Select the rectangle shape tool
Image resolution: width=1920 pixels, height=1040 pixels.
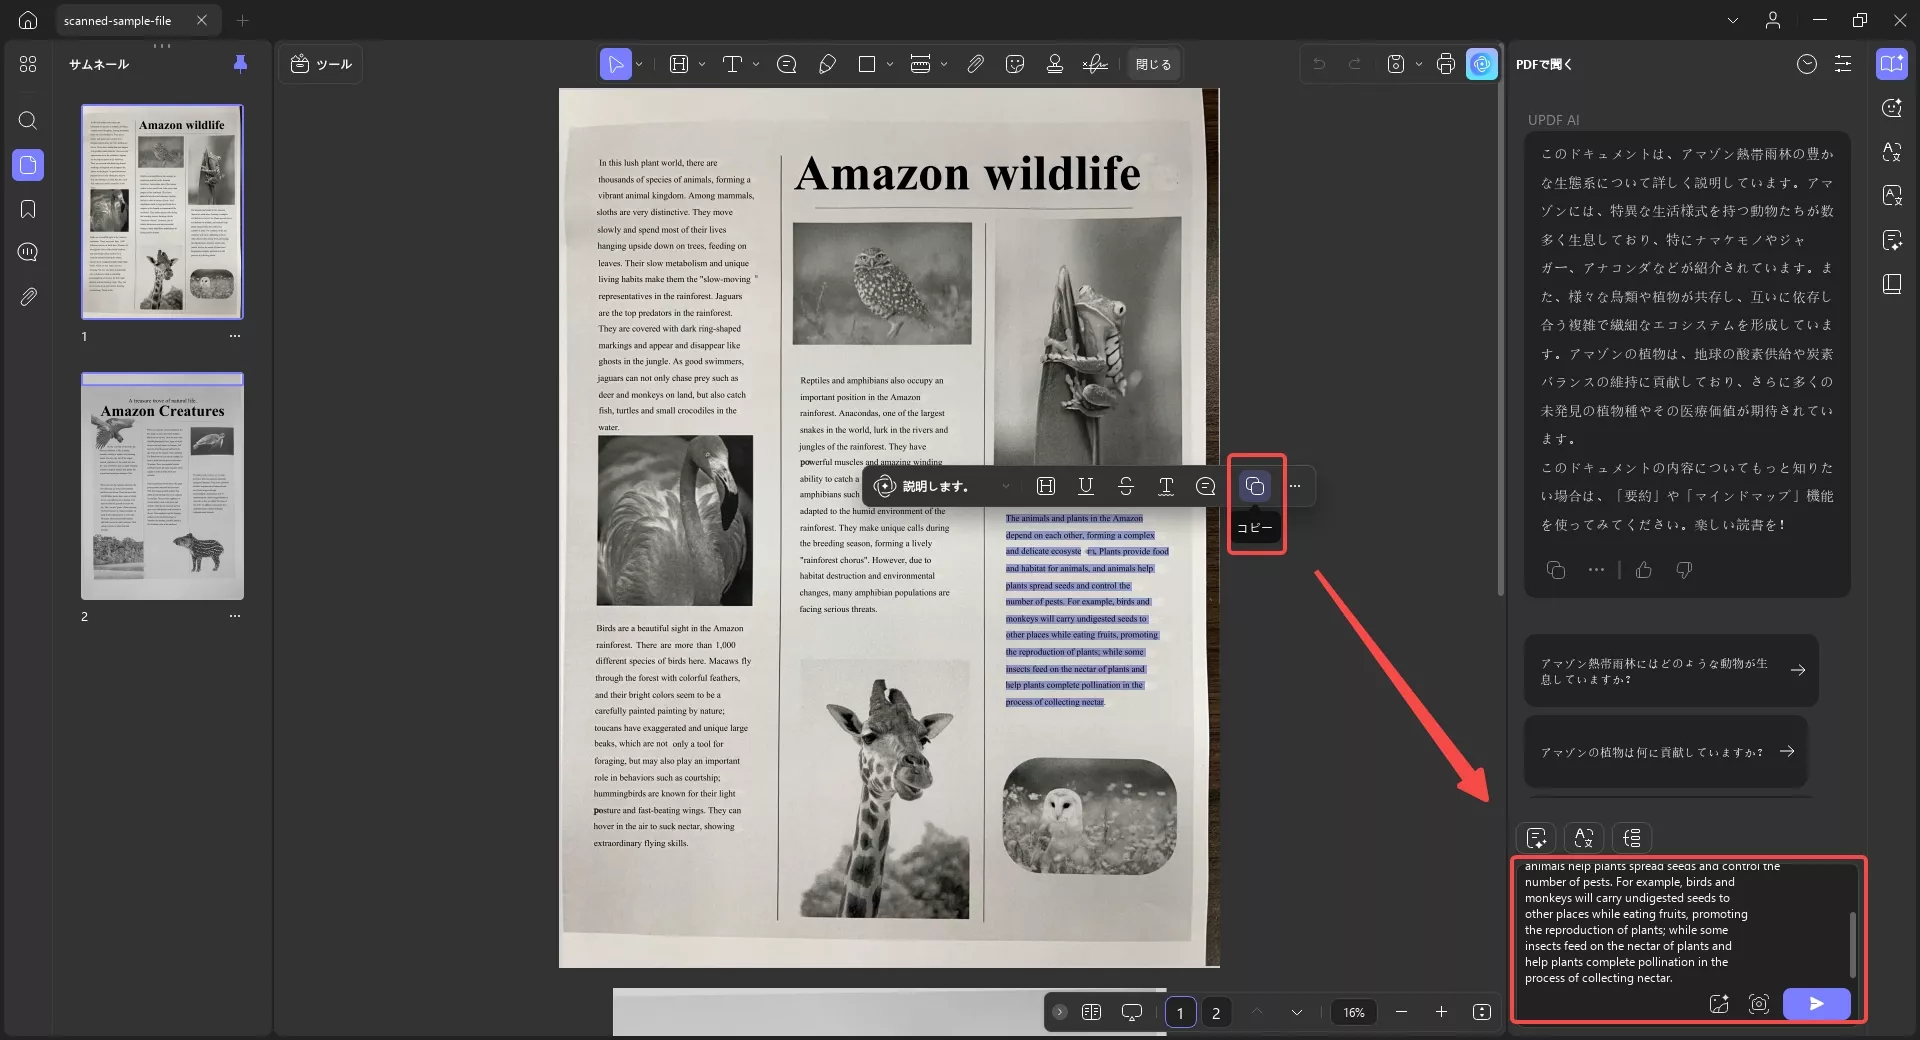pyautogui.click(x=867, y=64)
